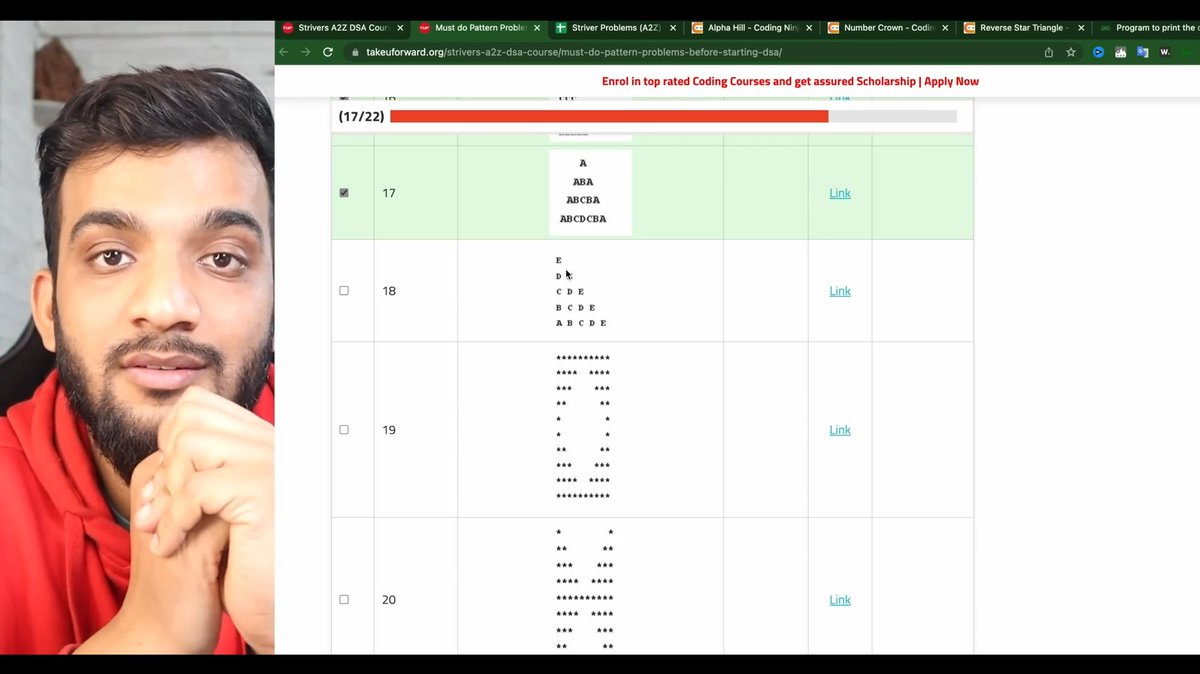This screenshot has width=1200, height=674.
Task: Check the checkbox for problem 18
Action: [344, 291]
